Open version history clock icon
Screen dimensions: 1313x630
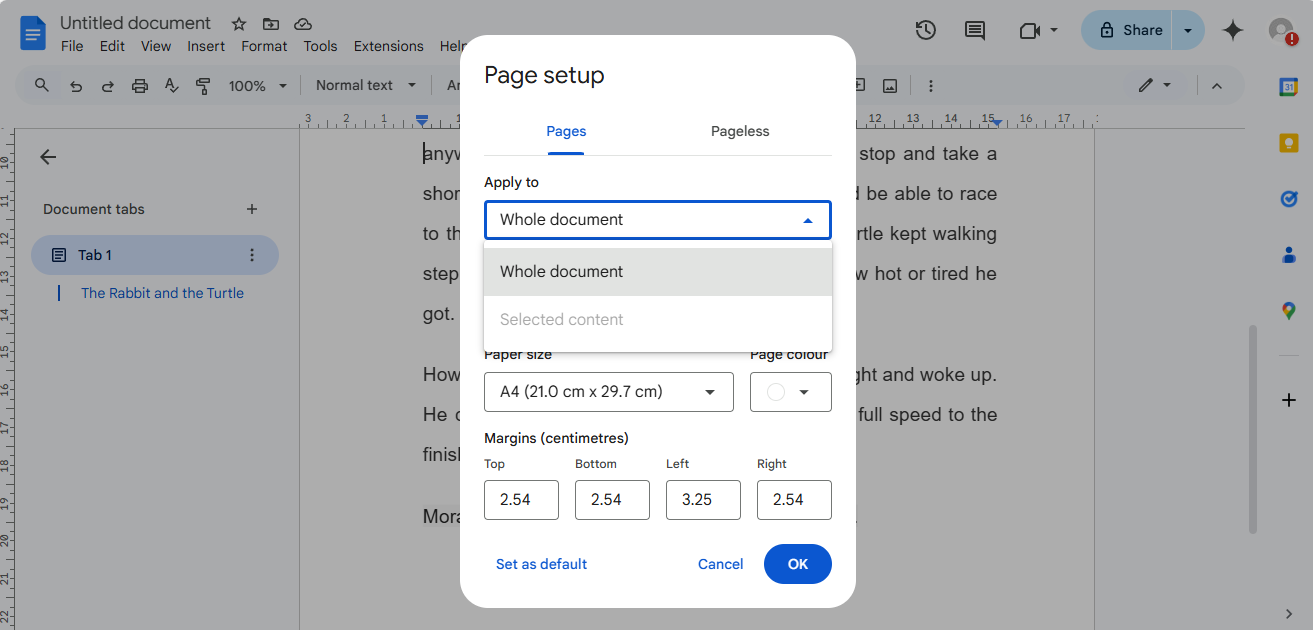pos(925,30)
